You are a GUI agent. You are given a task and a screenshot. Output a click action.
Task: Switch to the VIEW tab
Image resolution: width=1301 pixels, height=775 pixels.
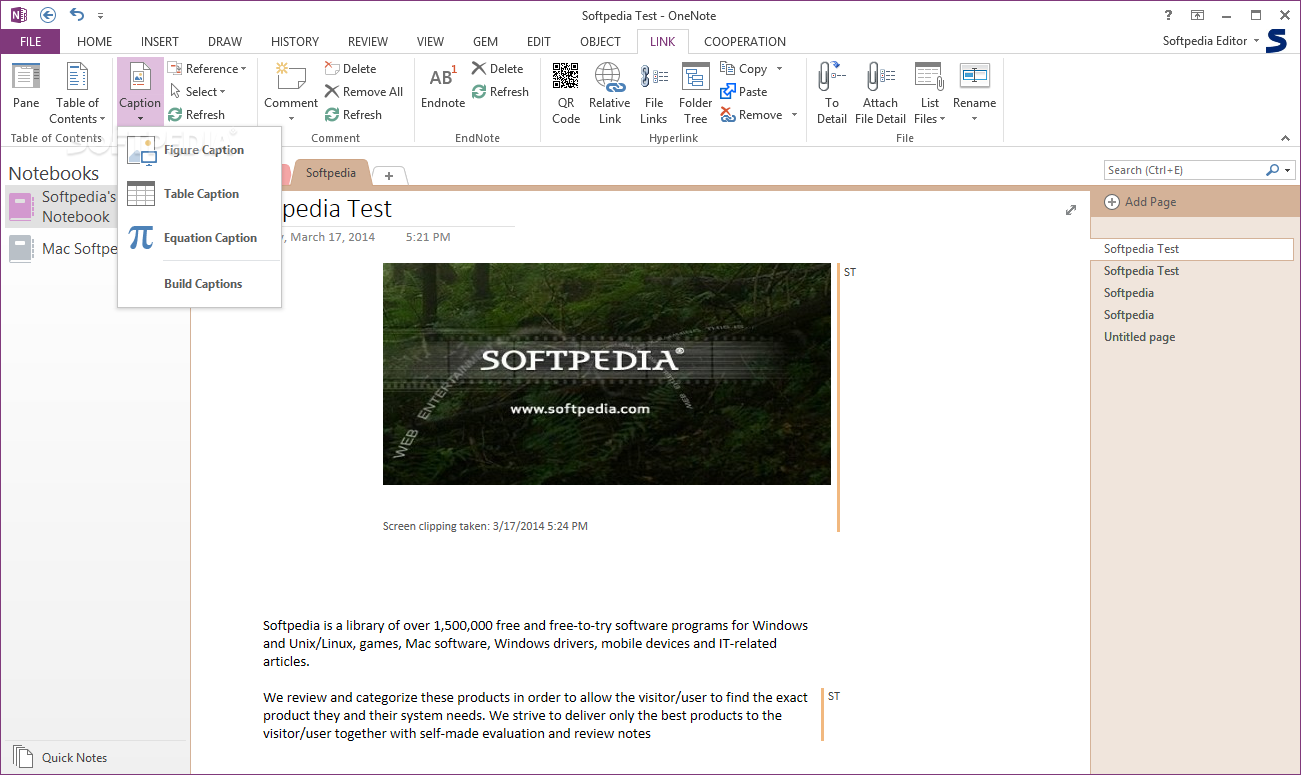click(x=430, y=42)
